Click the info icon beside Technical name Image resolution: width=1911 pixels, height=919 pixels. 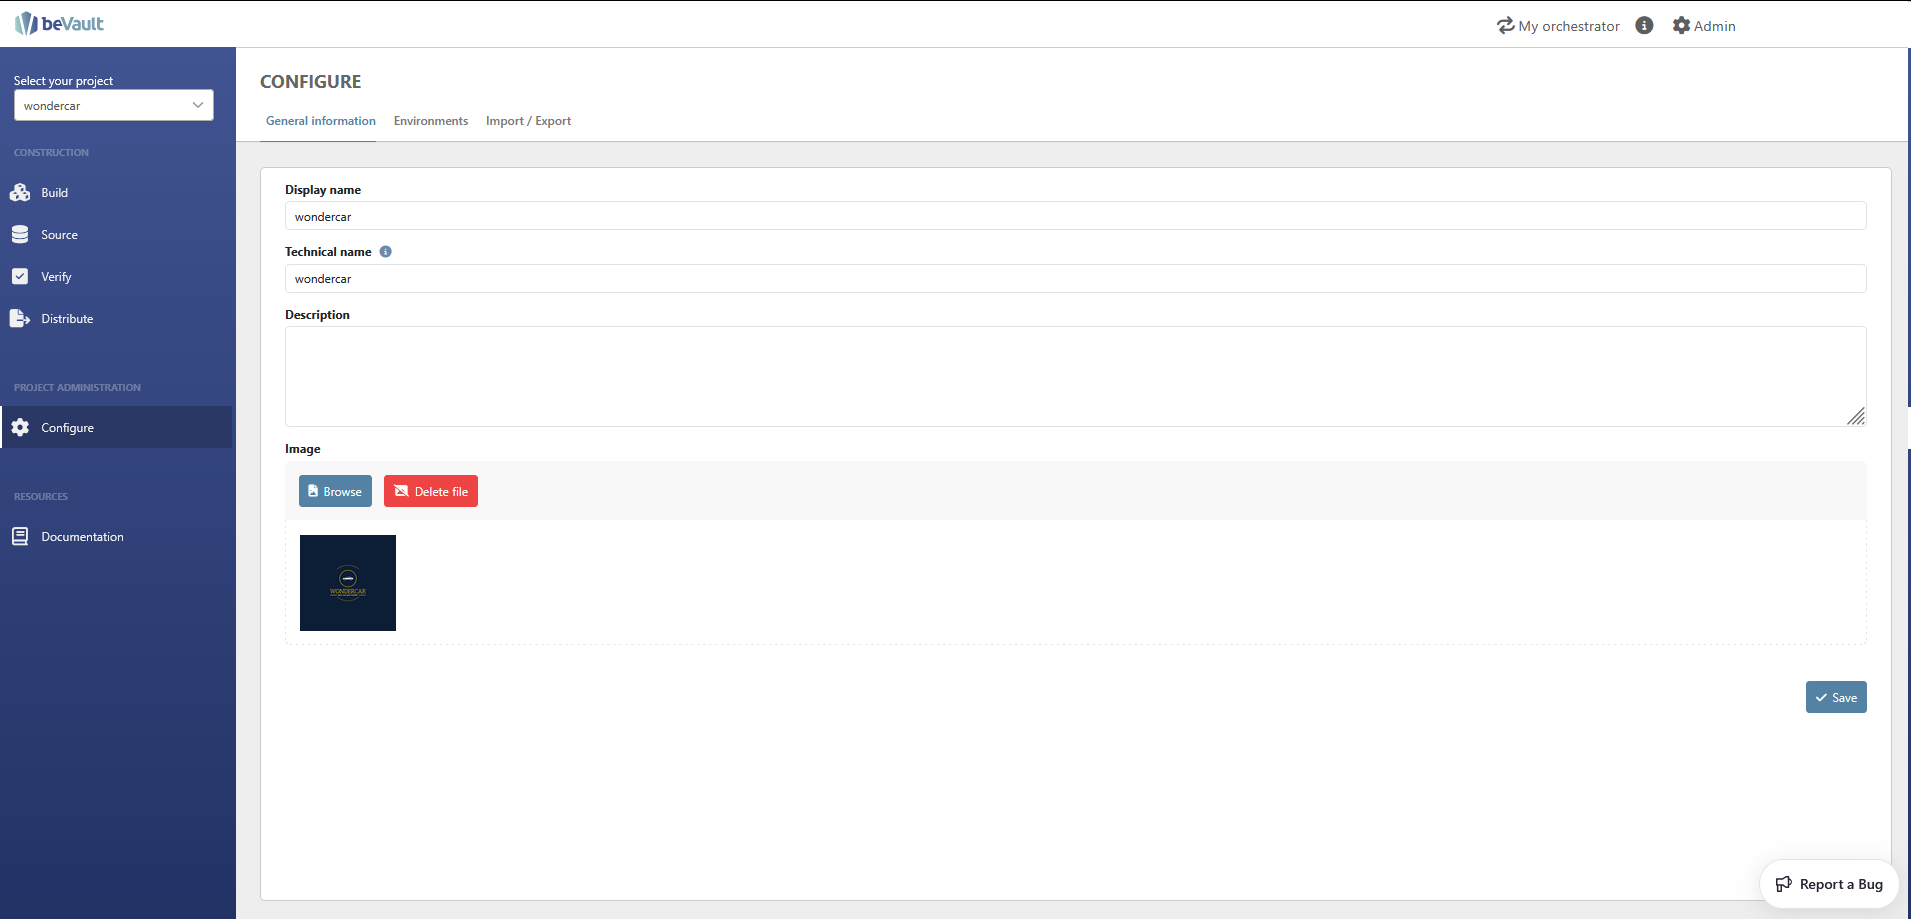coord(386,252)
